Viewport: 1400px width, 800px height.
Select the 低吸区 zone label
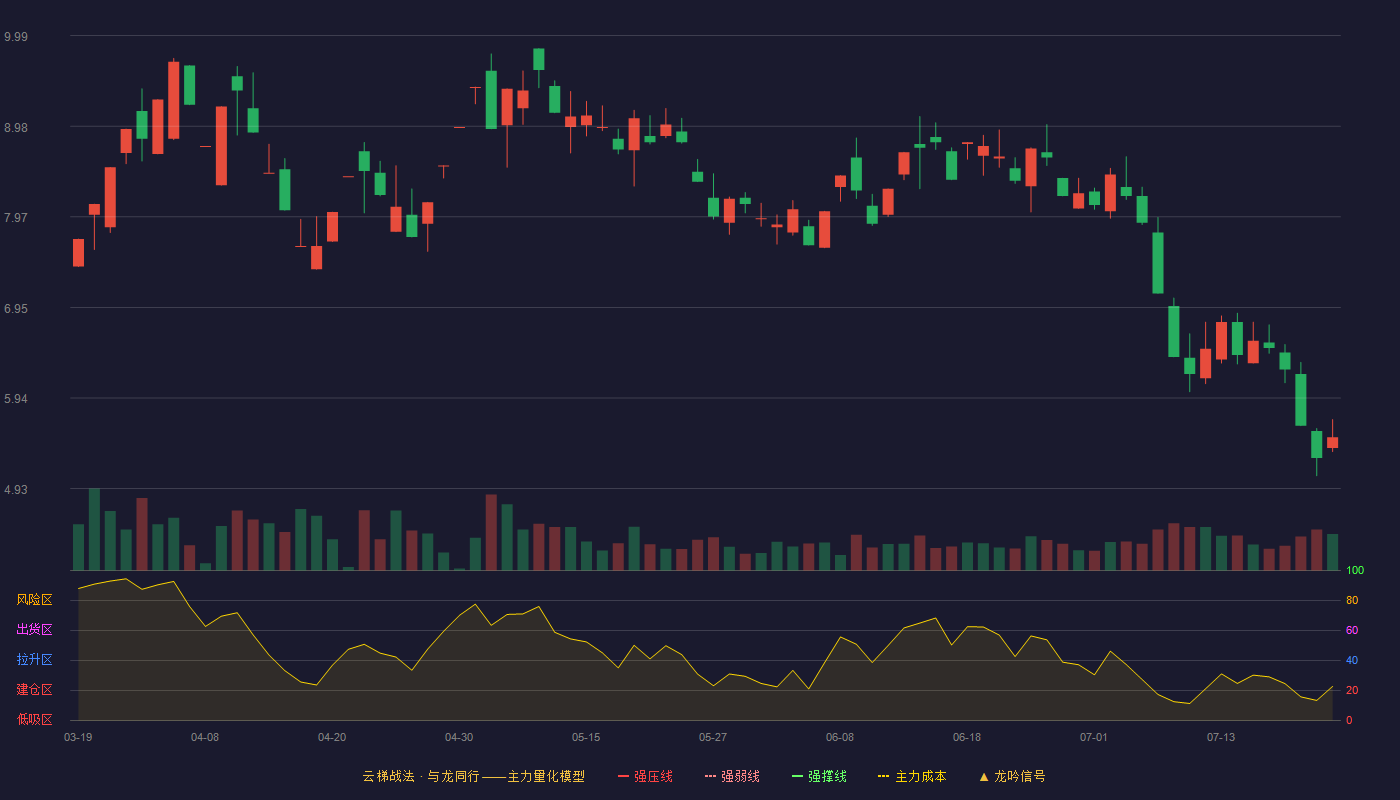click(x=34, y=720)
